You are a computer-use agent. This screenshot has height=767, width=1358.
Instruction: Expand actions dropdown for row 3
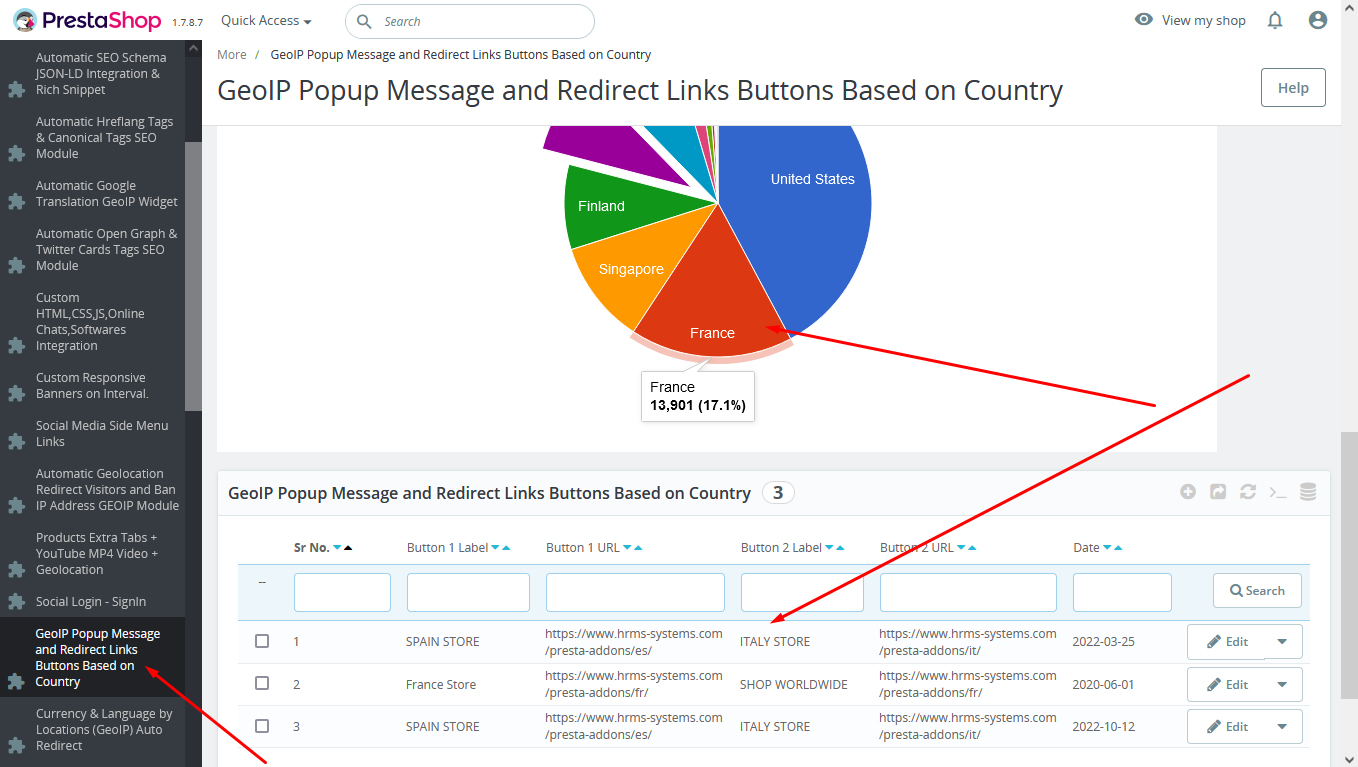1283,726
